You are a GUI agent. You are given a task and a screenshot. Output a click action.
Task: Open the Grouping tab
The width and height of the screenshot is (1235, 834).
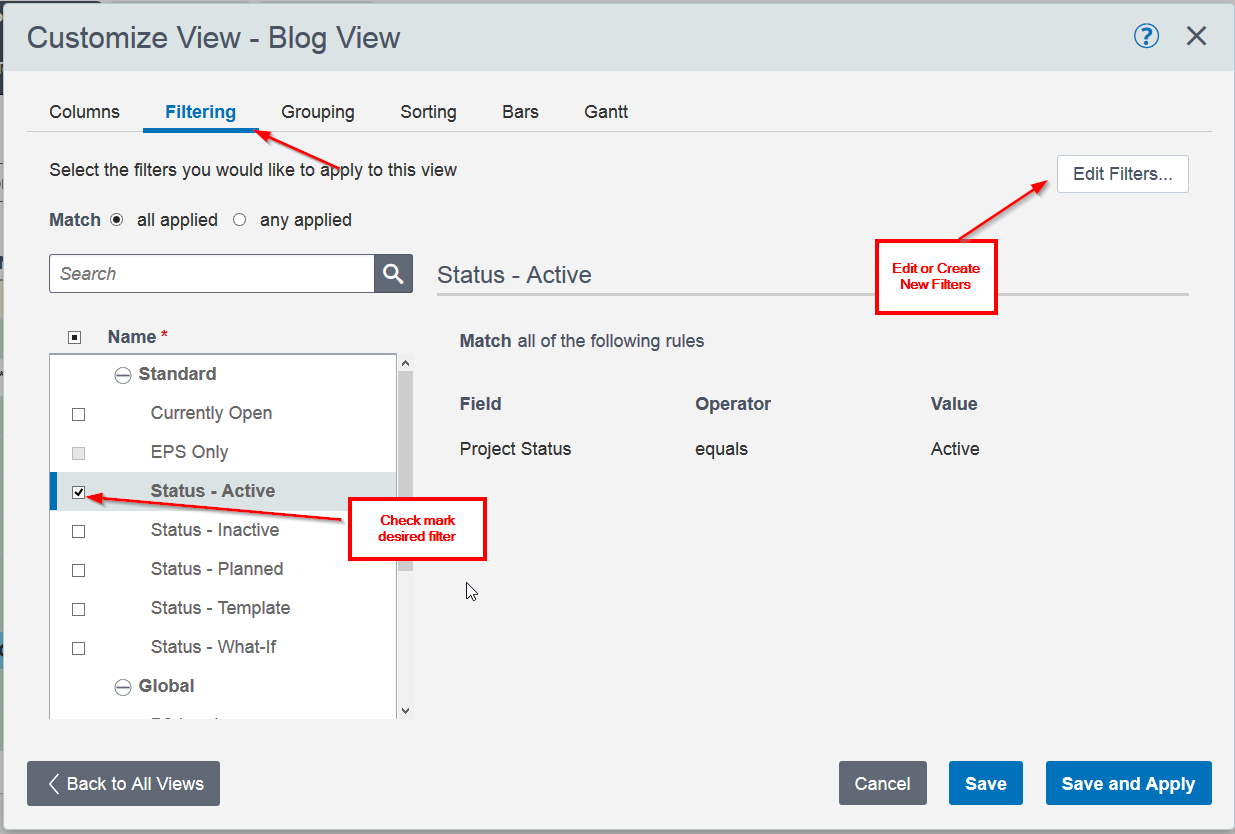click(x=317, y=112)
